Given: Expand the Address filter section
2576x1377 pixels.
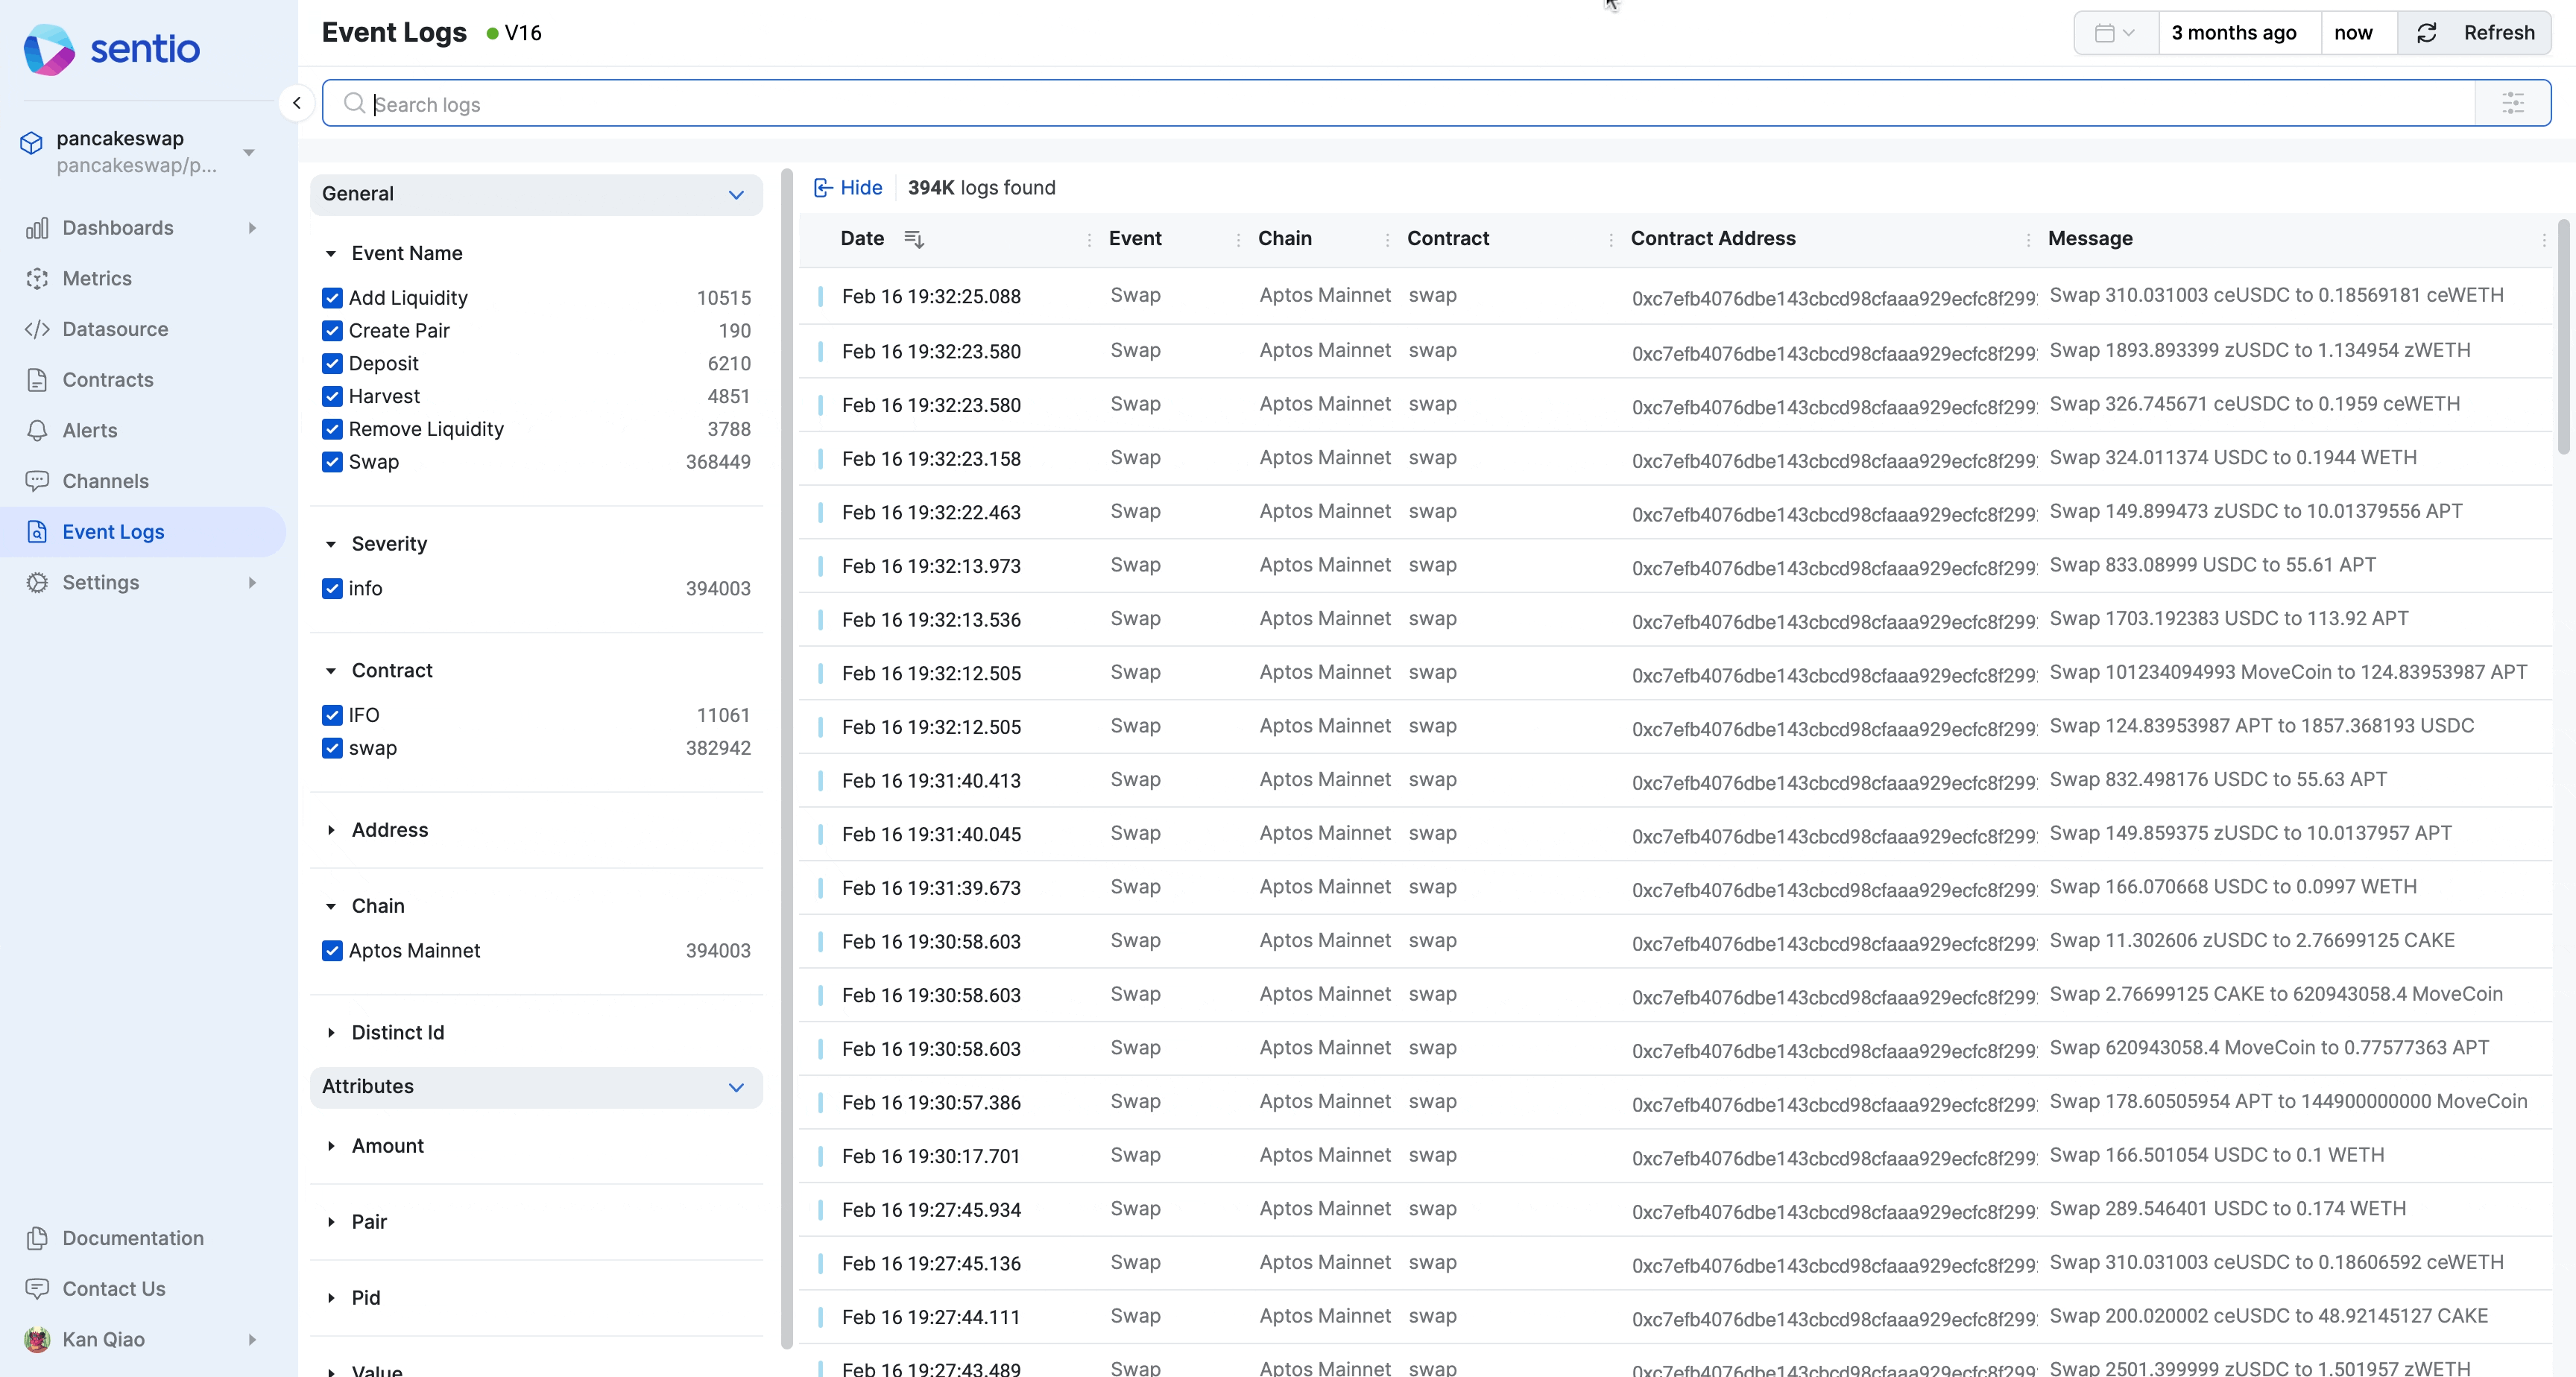Looking at the screenshot, I should (389, 830).
